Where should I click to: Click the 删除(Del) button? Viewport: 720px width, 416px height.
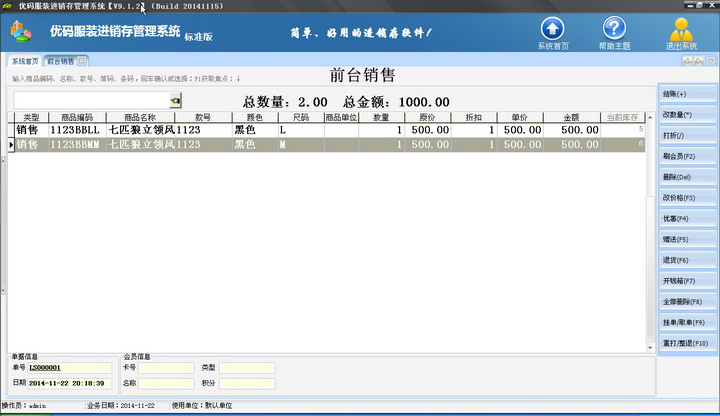(687, 177)
